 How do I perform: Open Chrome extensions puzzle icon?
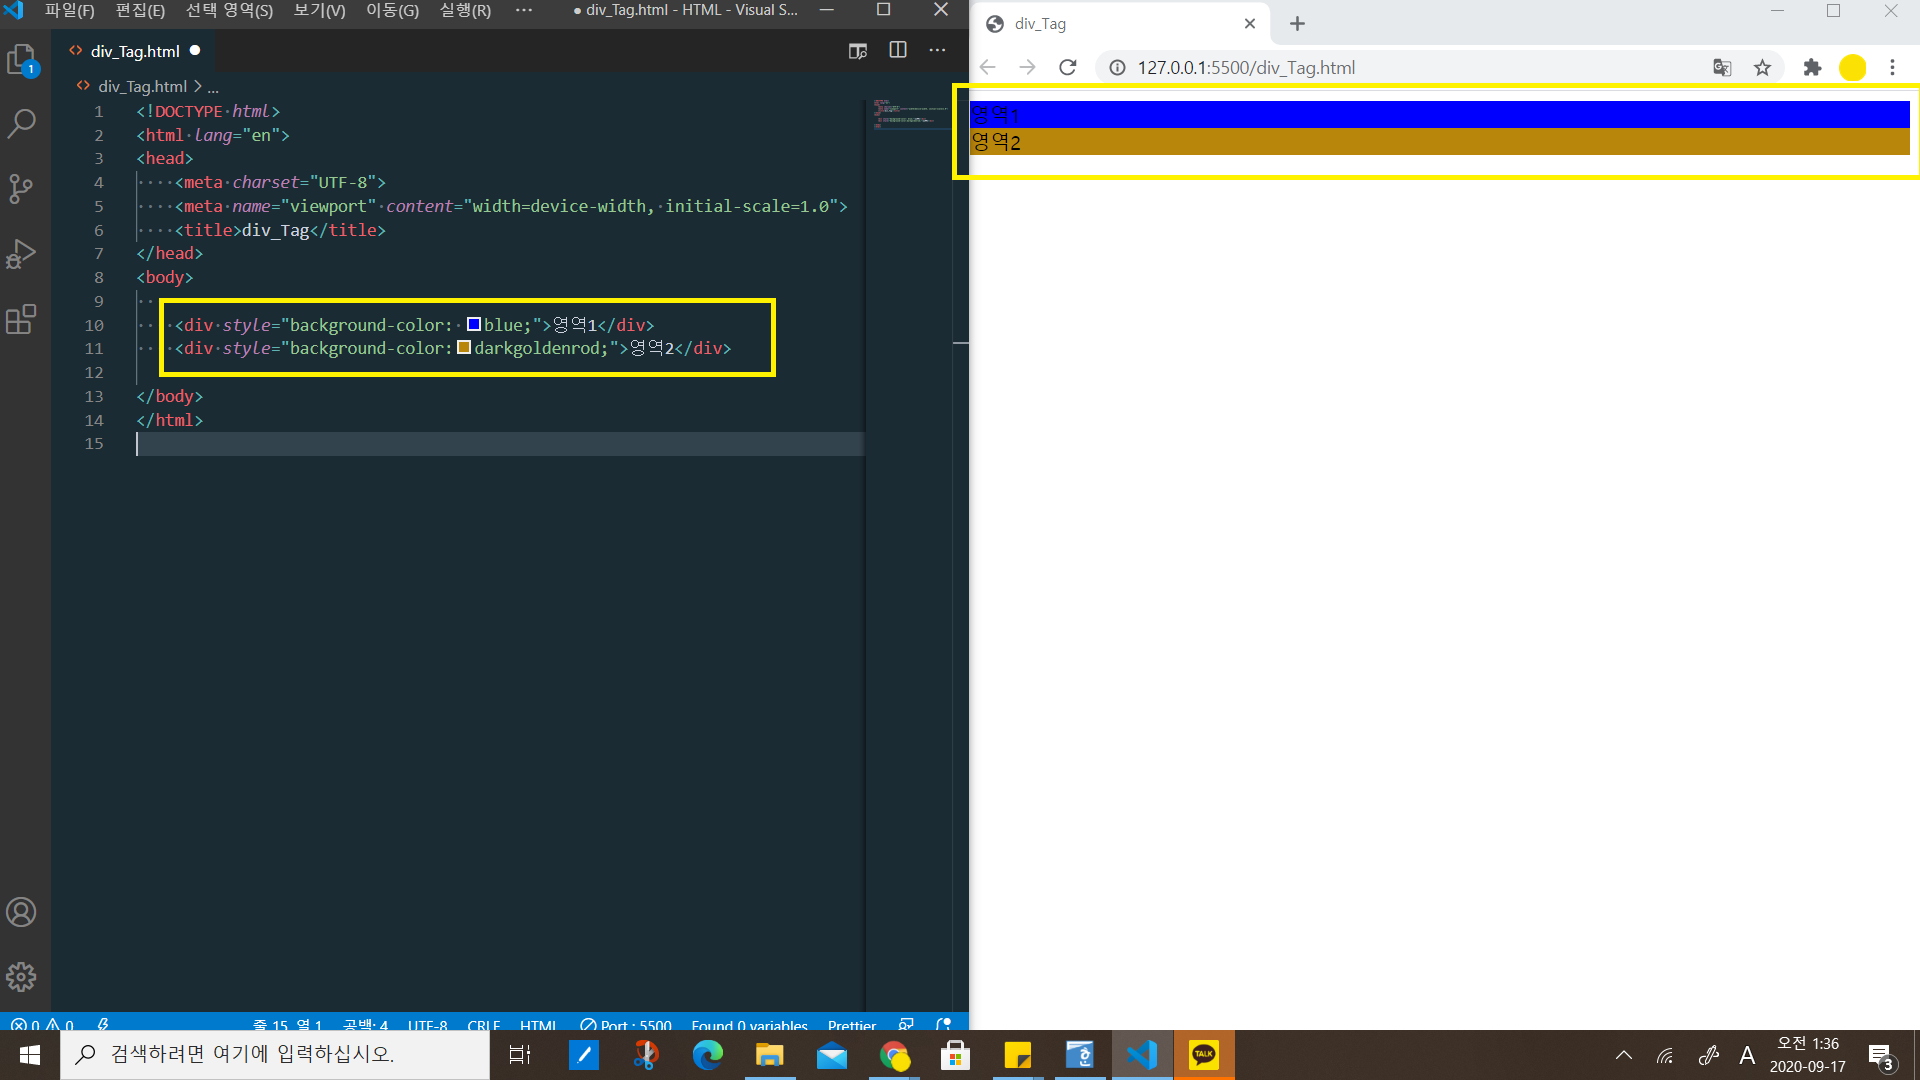pyautogui.click(x=1812, y=68)
